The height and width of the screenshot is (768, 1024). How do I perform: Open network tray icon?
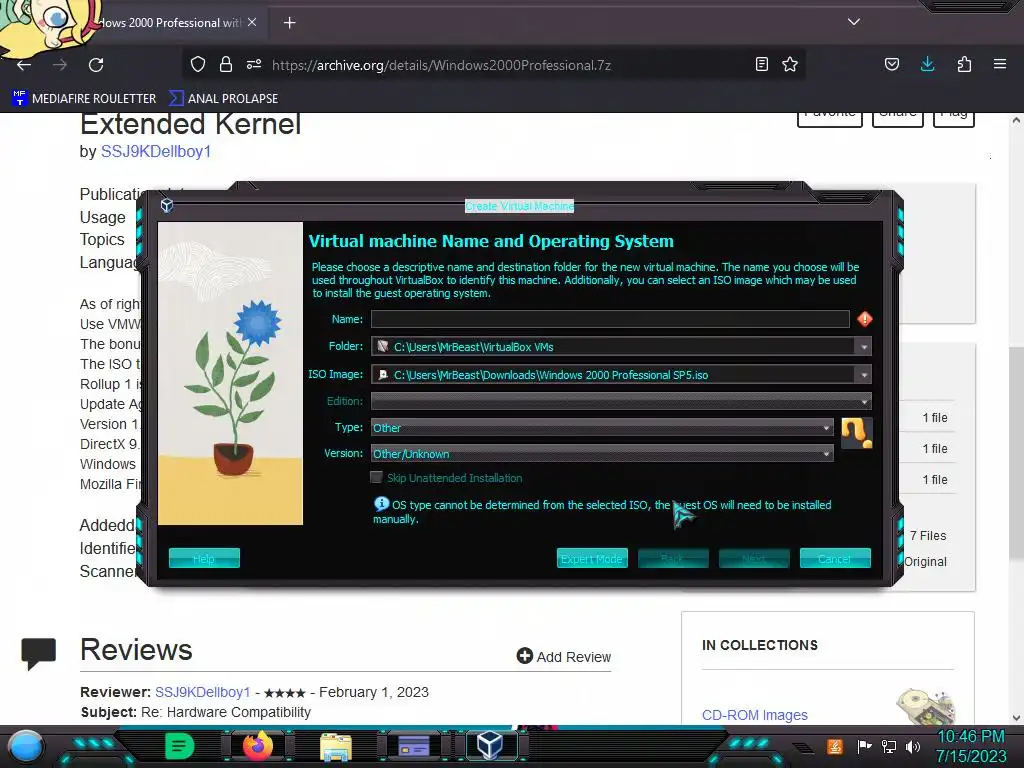[x=889, y=746]
